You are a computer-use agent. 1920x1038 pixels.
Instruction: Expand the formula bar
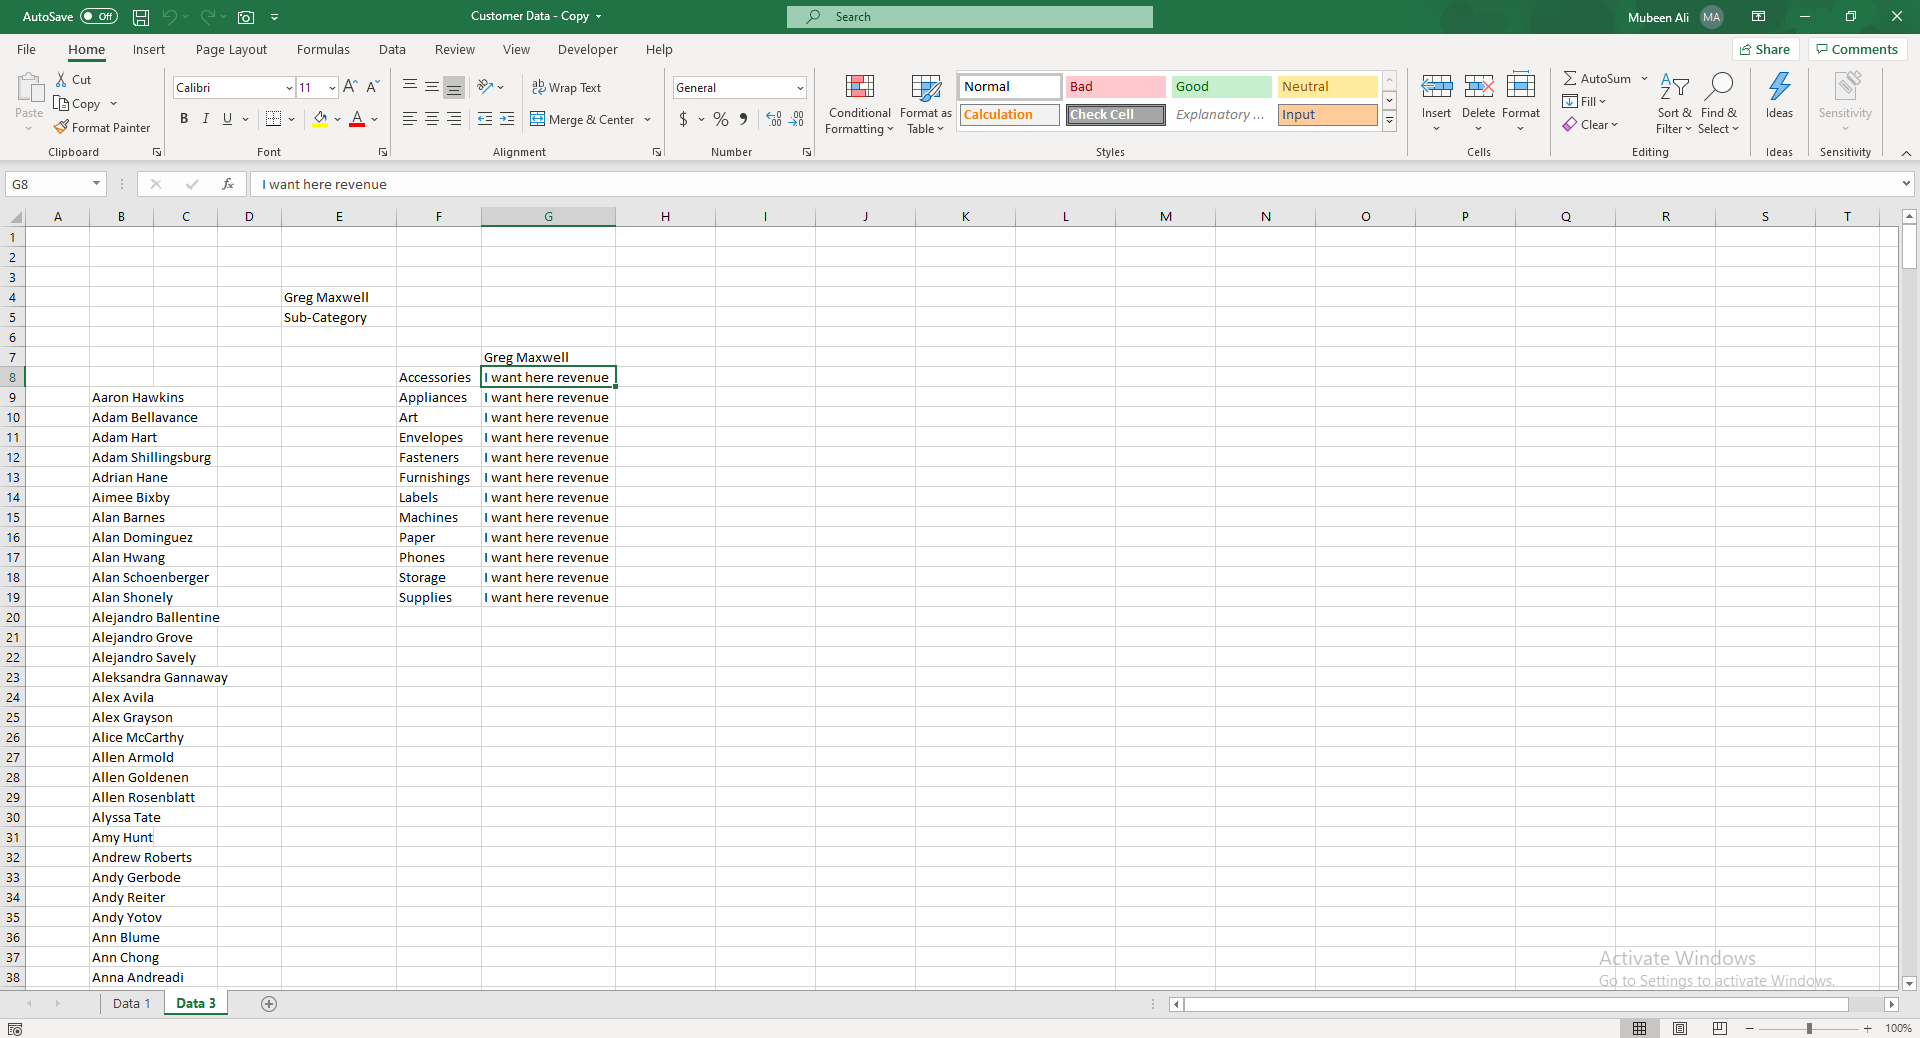click(x=1906, y=184)
